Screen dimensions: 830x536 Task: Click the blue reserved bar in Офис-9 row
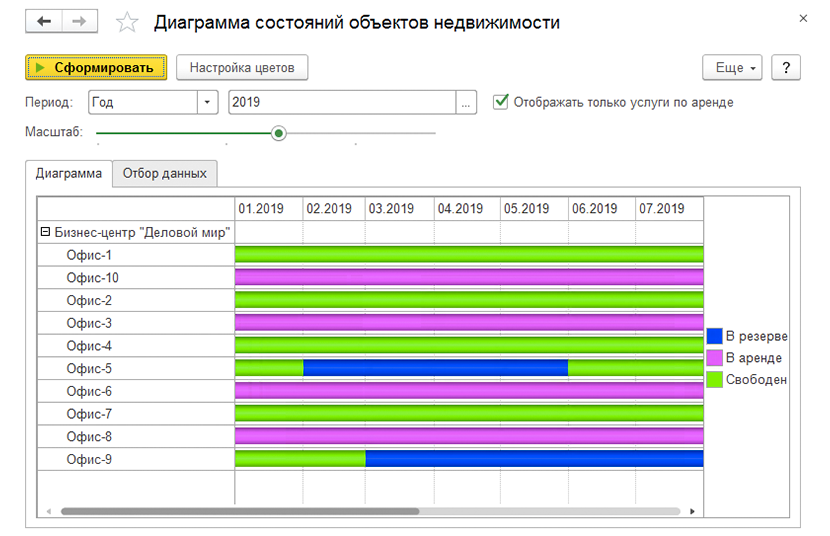pos(535,459)
